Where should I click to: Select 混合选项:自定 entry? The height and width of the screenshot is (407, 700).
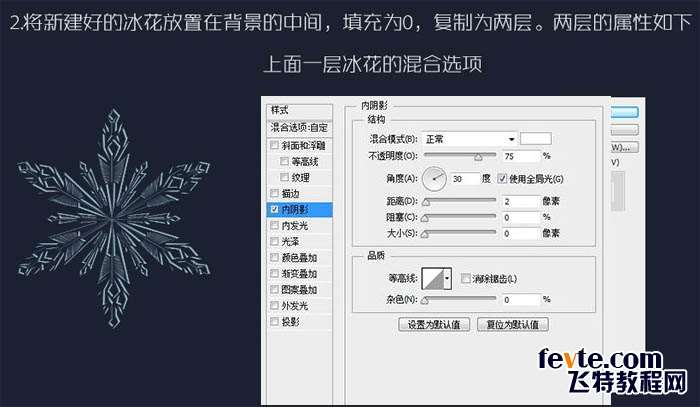coord(300,128)
